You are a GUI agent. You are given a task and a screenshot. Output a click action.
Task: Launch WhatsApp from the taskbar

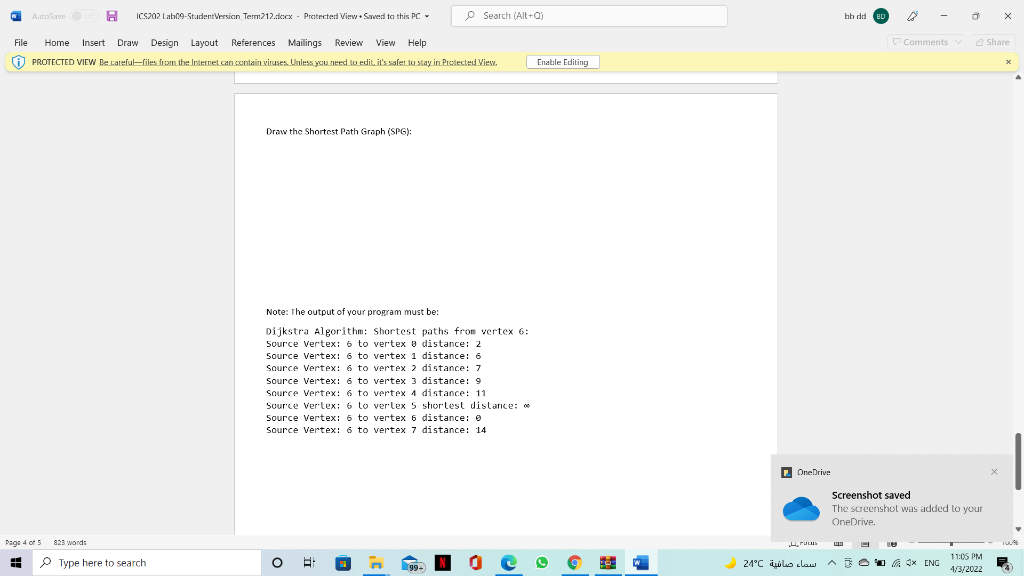[541, 561]
